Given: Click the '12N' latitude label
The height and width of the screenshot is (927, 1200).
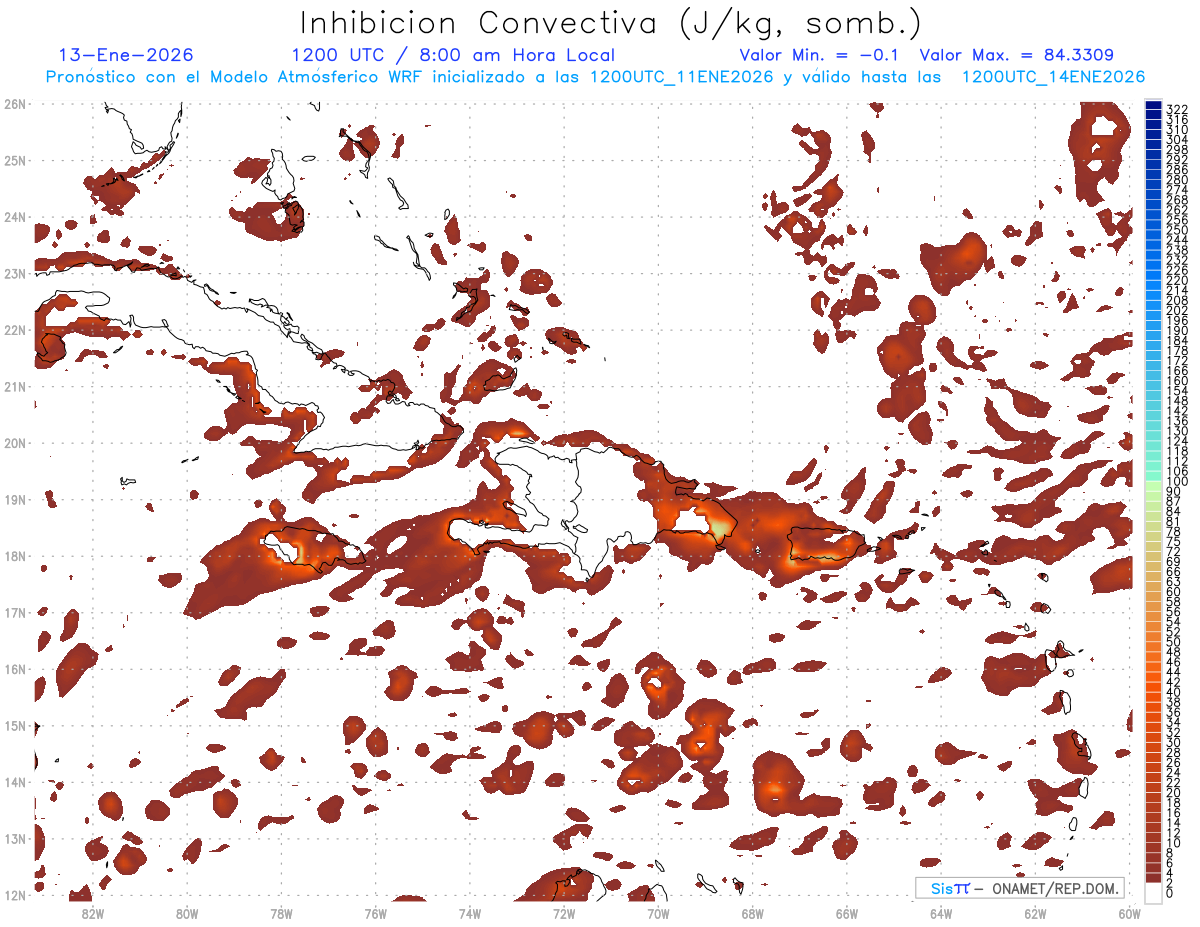Looking at the screenshot, I should pyautogui.click(x=15, y=894).
